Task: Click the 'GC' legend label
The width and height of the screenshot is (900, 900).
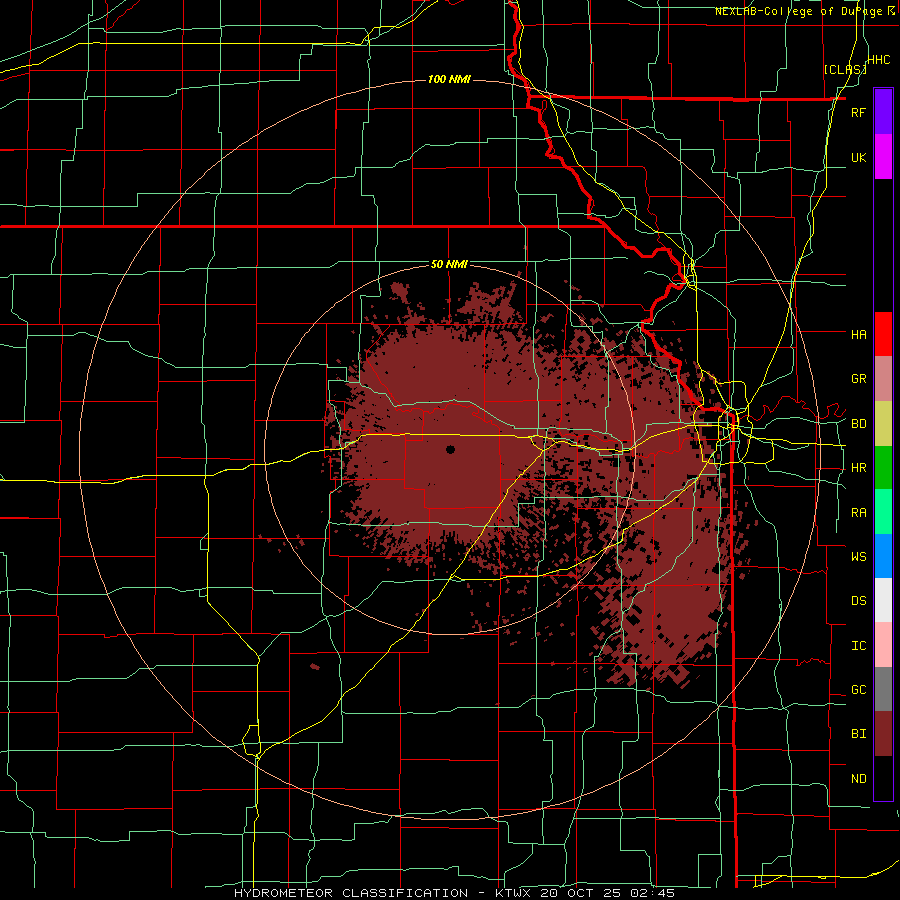Action: click(858, 690)
